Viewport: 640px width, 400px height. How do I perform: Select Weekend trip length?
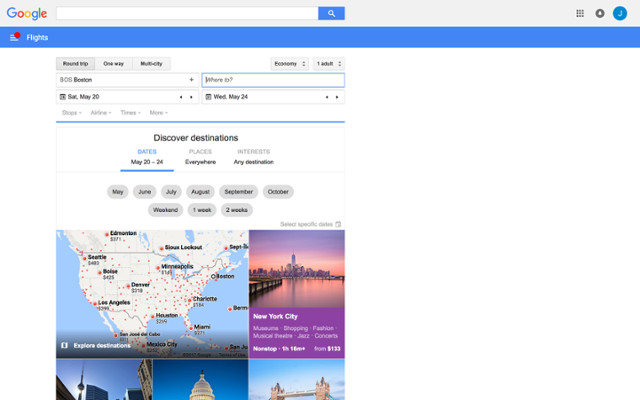point(165,210)
